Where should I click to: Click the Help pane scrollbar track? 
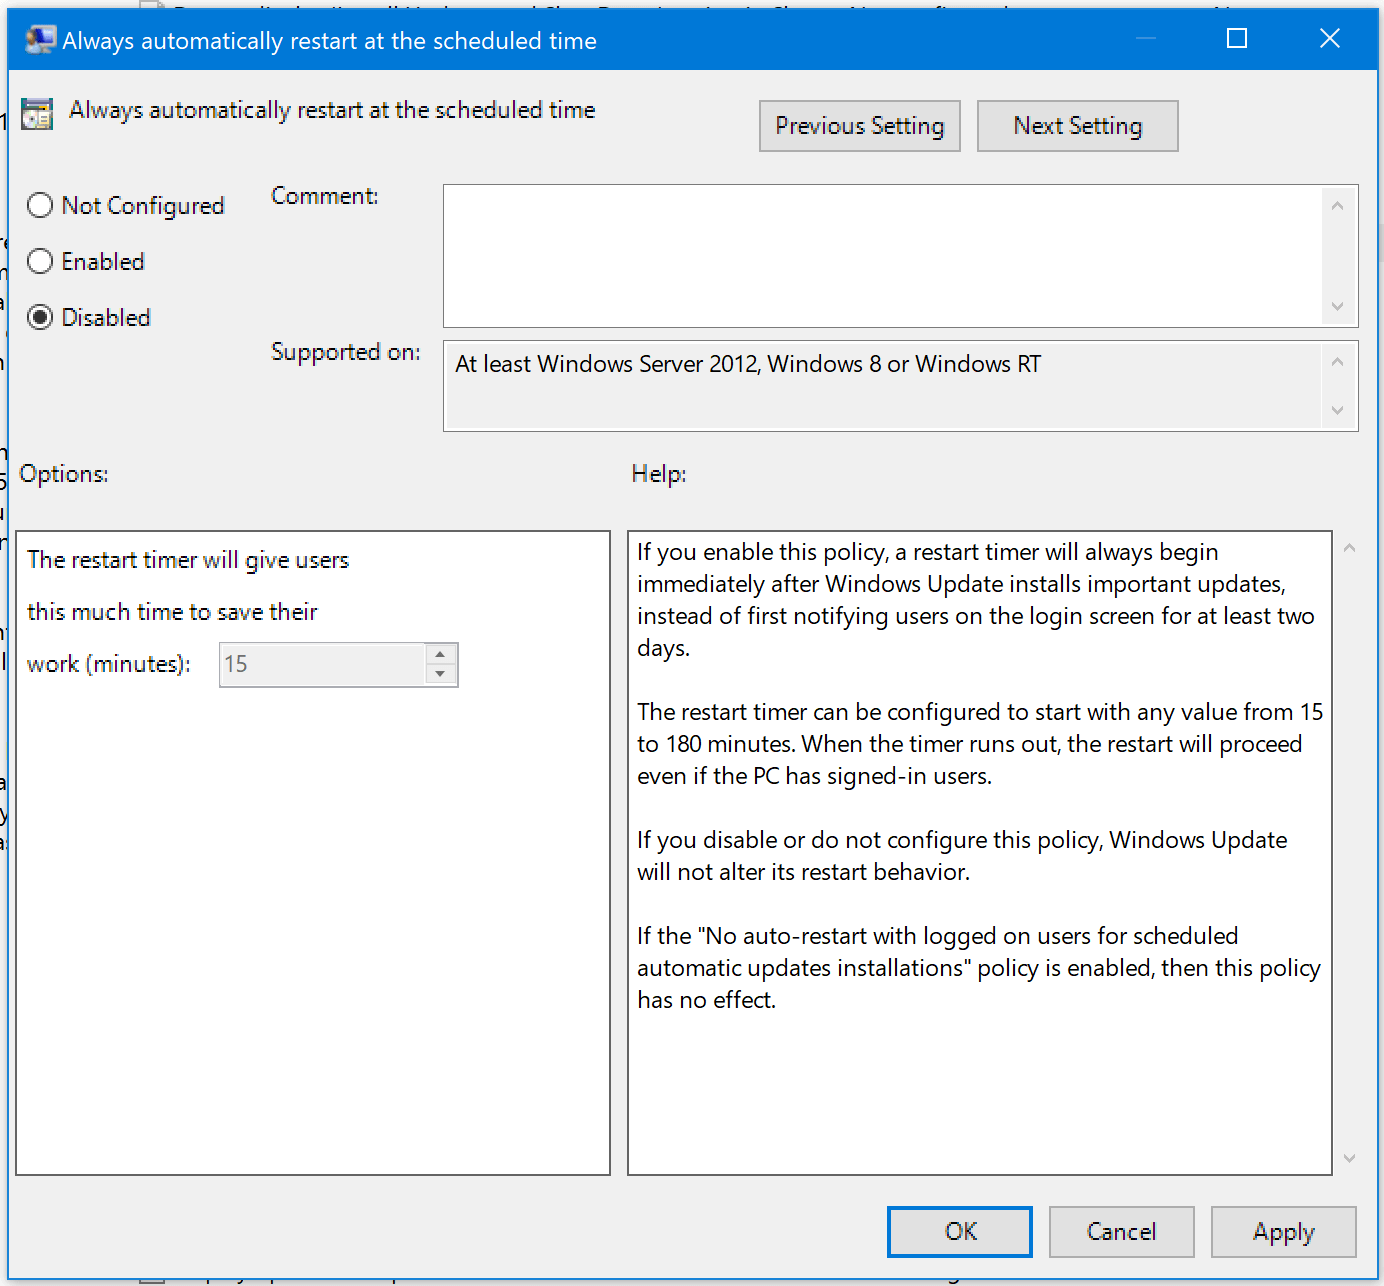point(1349,850)
